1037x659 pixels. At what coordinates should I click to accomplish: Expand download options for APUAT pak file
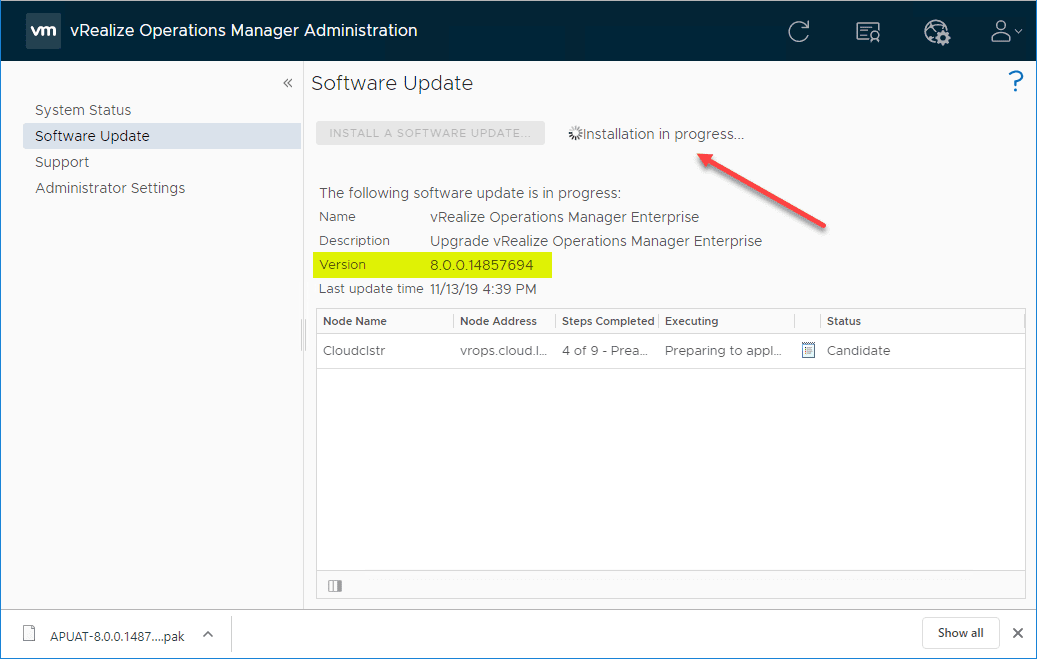coord(208,634)
